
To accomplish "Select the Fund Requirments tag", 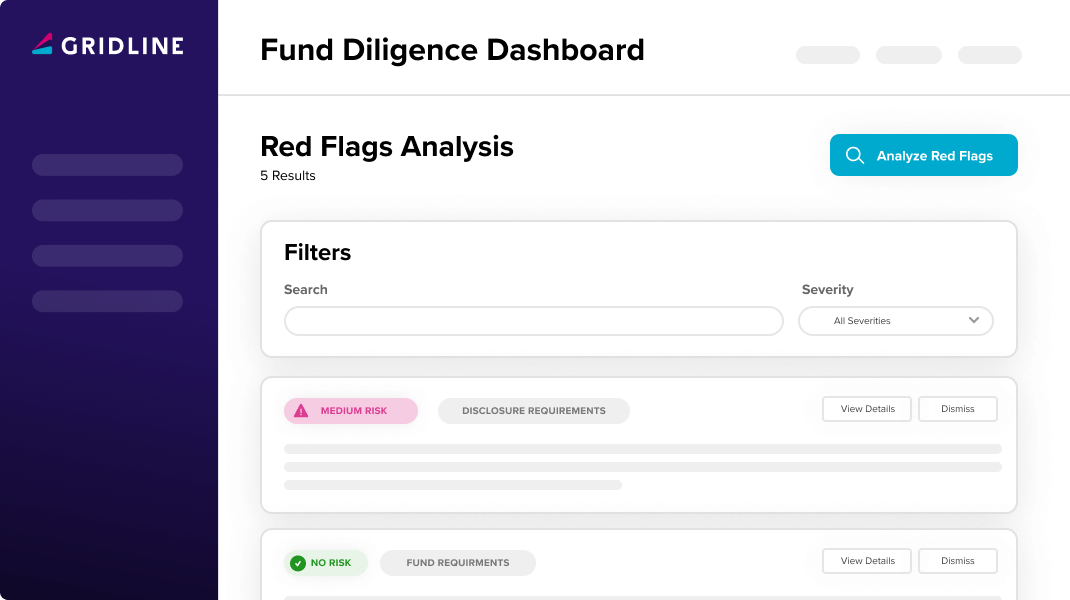I will click(457, 563).
